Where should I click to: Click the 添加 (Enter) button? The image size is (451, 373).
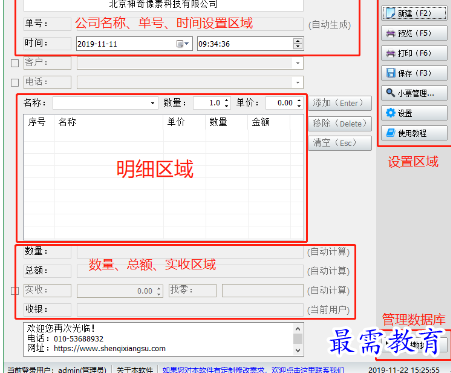tap(340, 103)
